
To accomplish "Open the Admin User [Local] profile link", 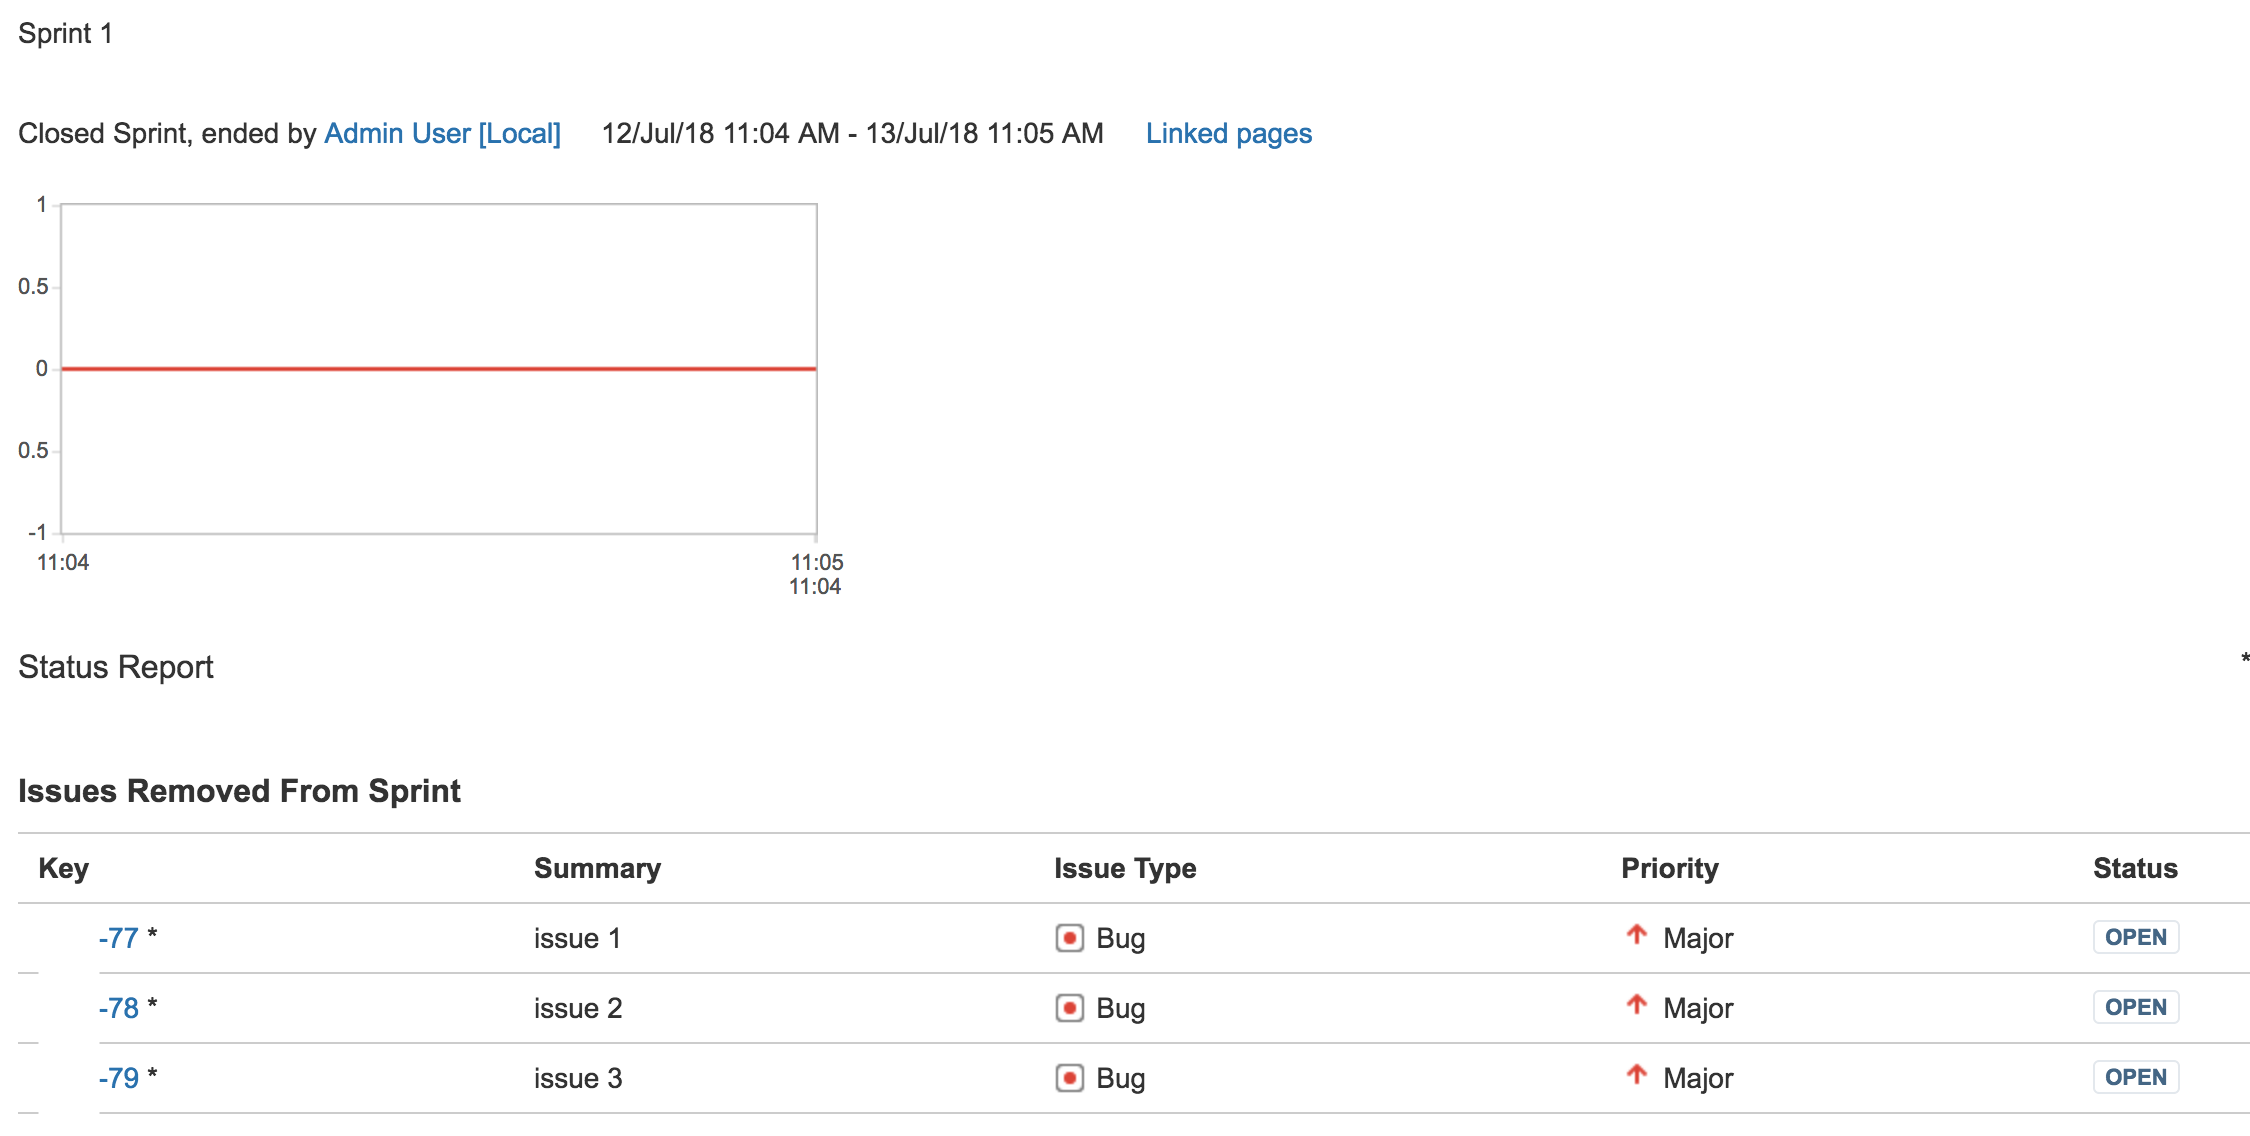I will [442, 133].
